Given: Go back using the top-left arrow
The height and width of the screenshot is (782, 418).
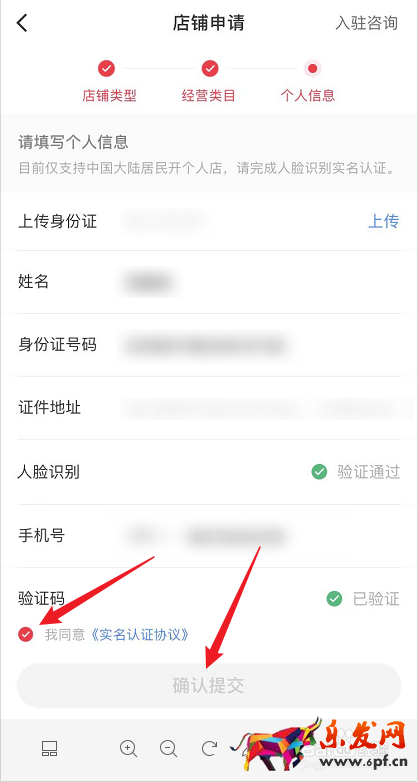Looking at the screenshot, I should (22, 23).
